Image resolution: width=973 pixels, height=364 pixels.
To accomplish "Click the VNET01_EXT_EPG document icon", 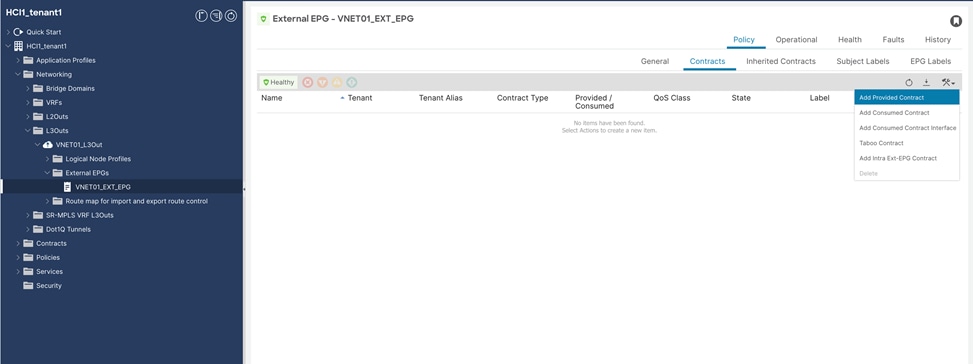I will pyautogui.click(x=68, y=187).
